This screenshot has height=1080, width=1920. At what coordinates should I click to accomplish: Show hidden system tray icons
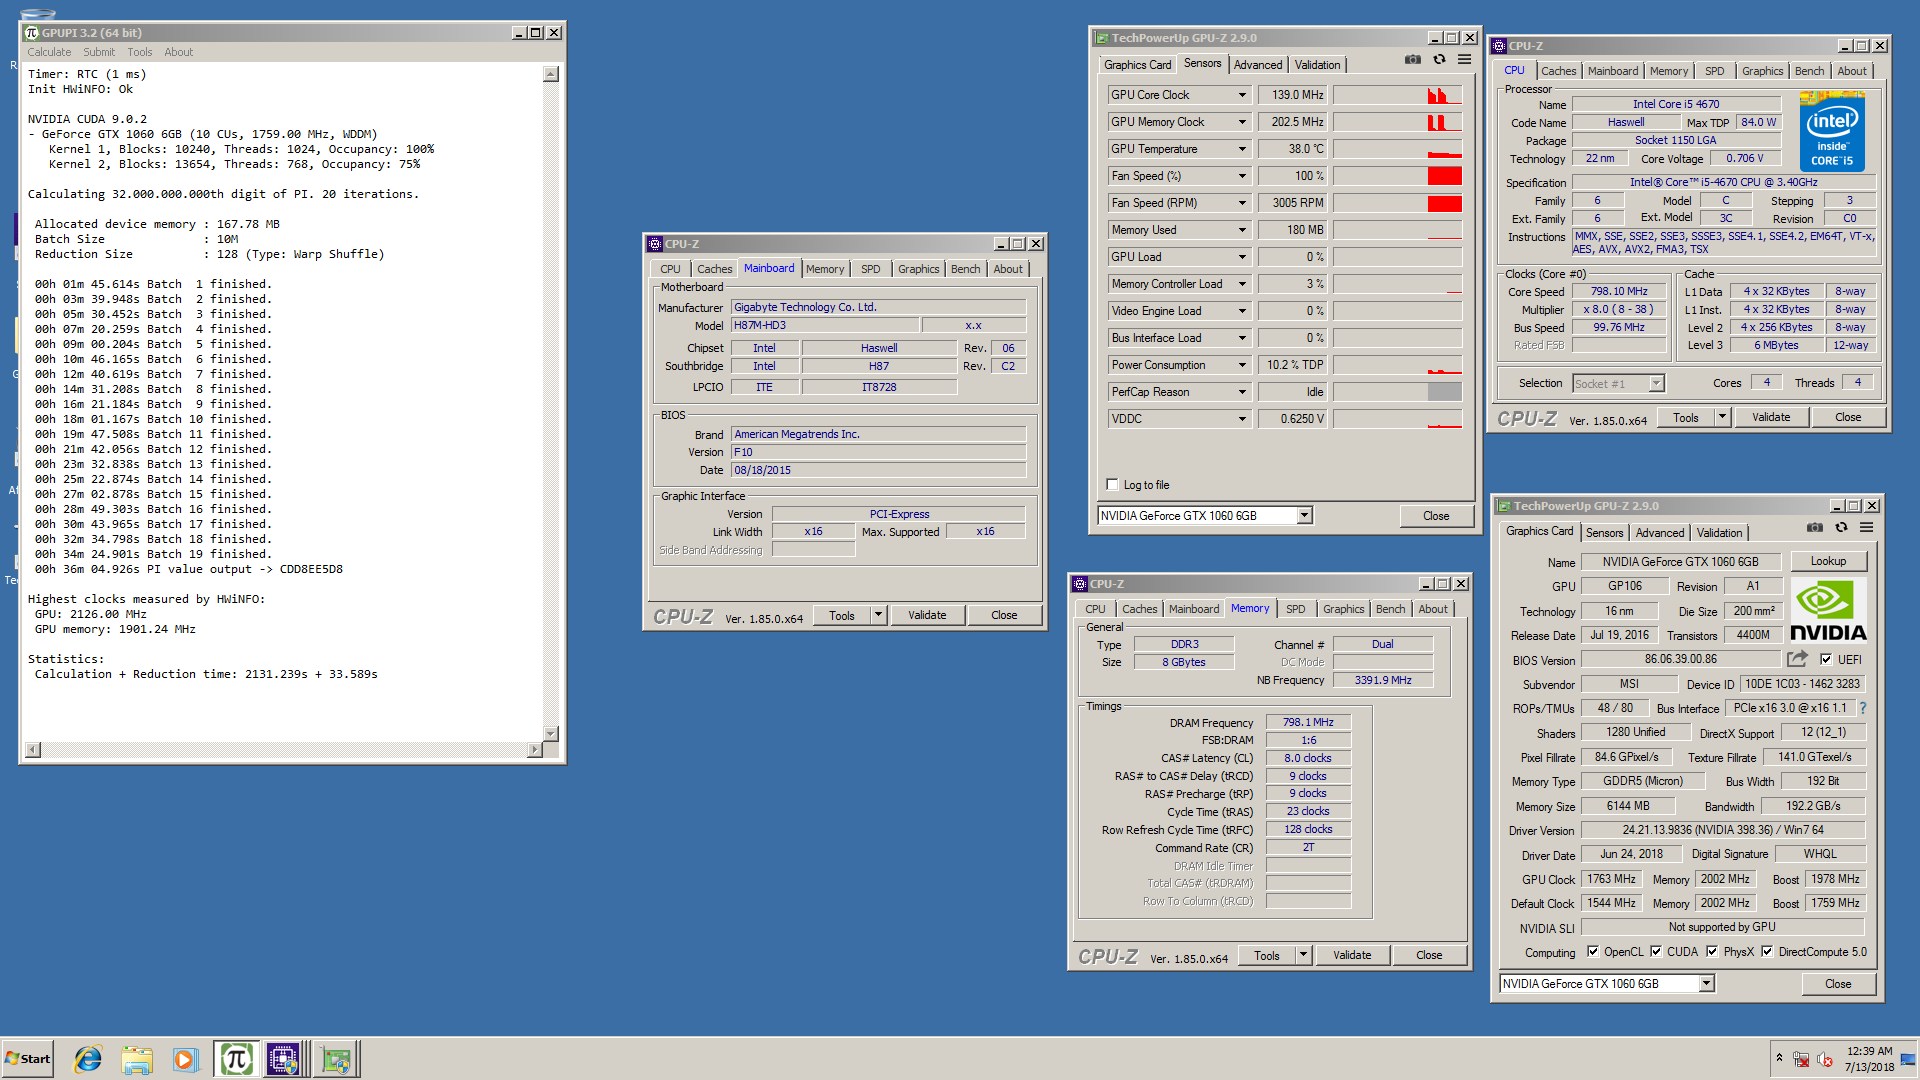coord(1779,1057)
